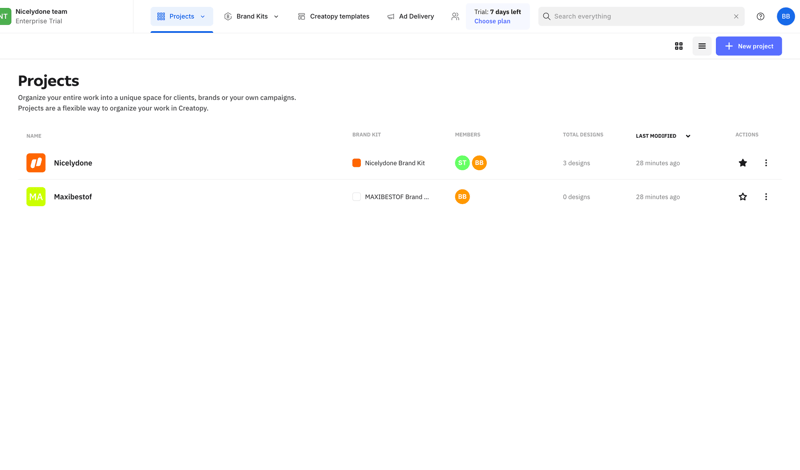Switch to grid view
This screenshot has width=800, height=470.
(x=679, y=46)
